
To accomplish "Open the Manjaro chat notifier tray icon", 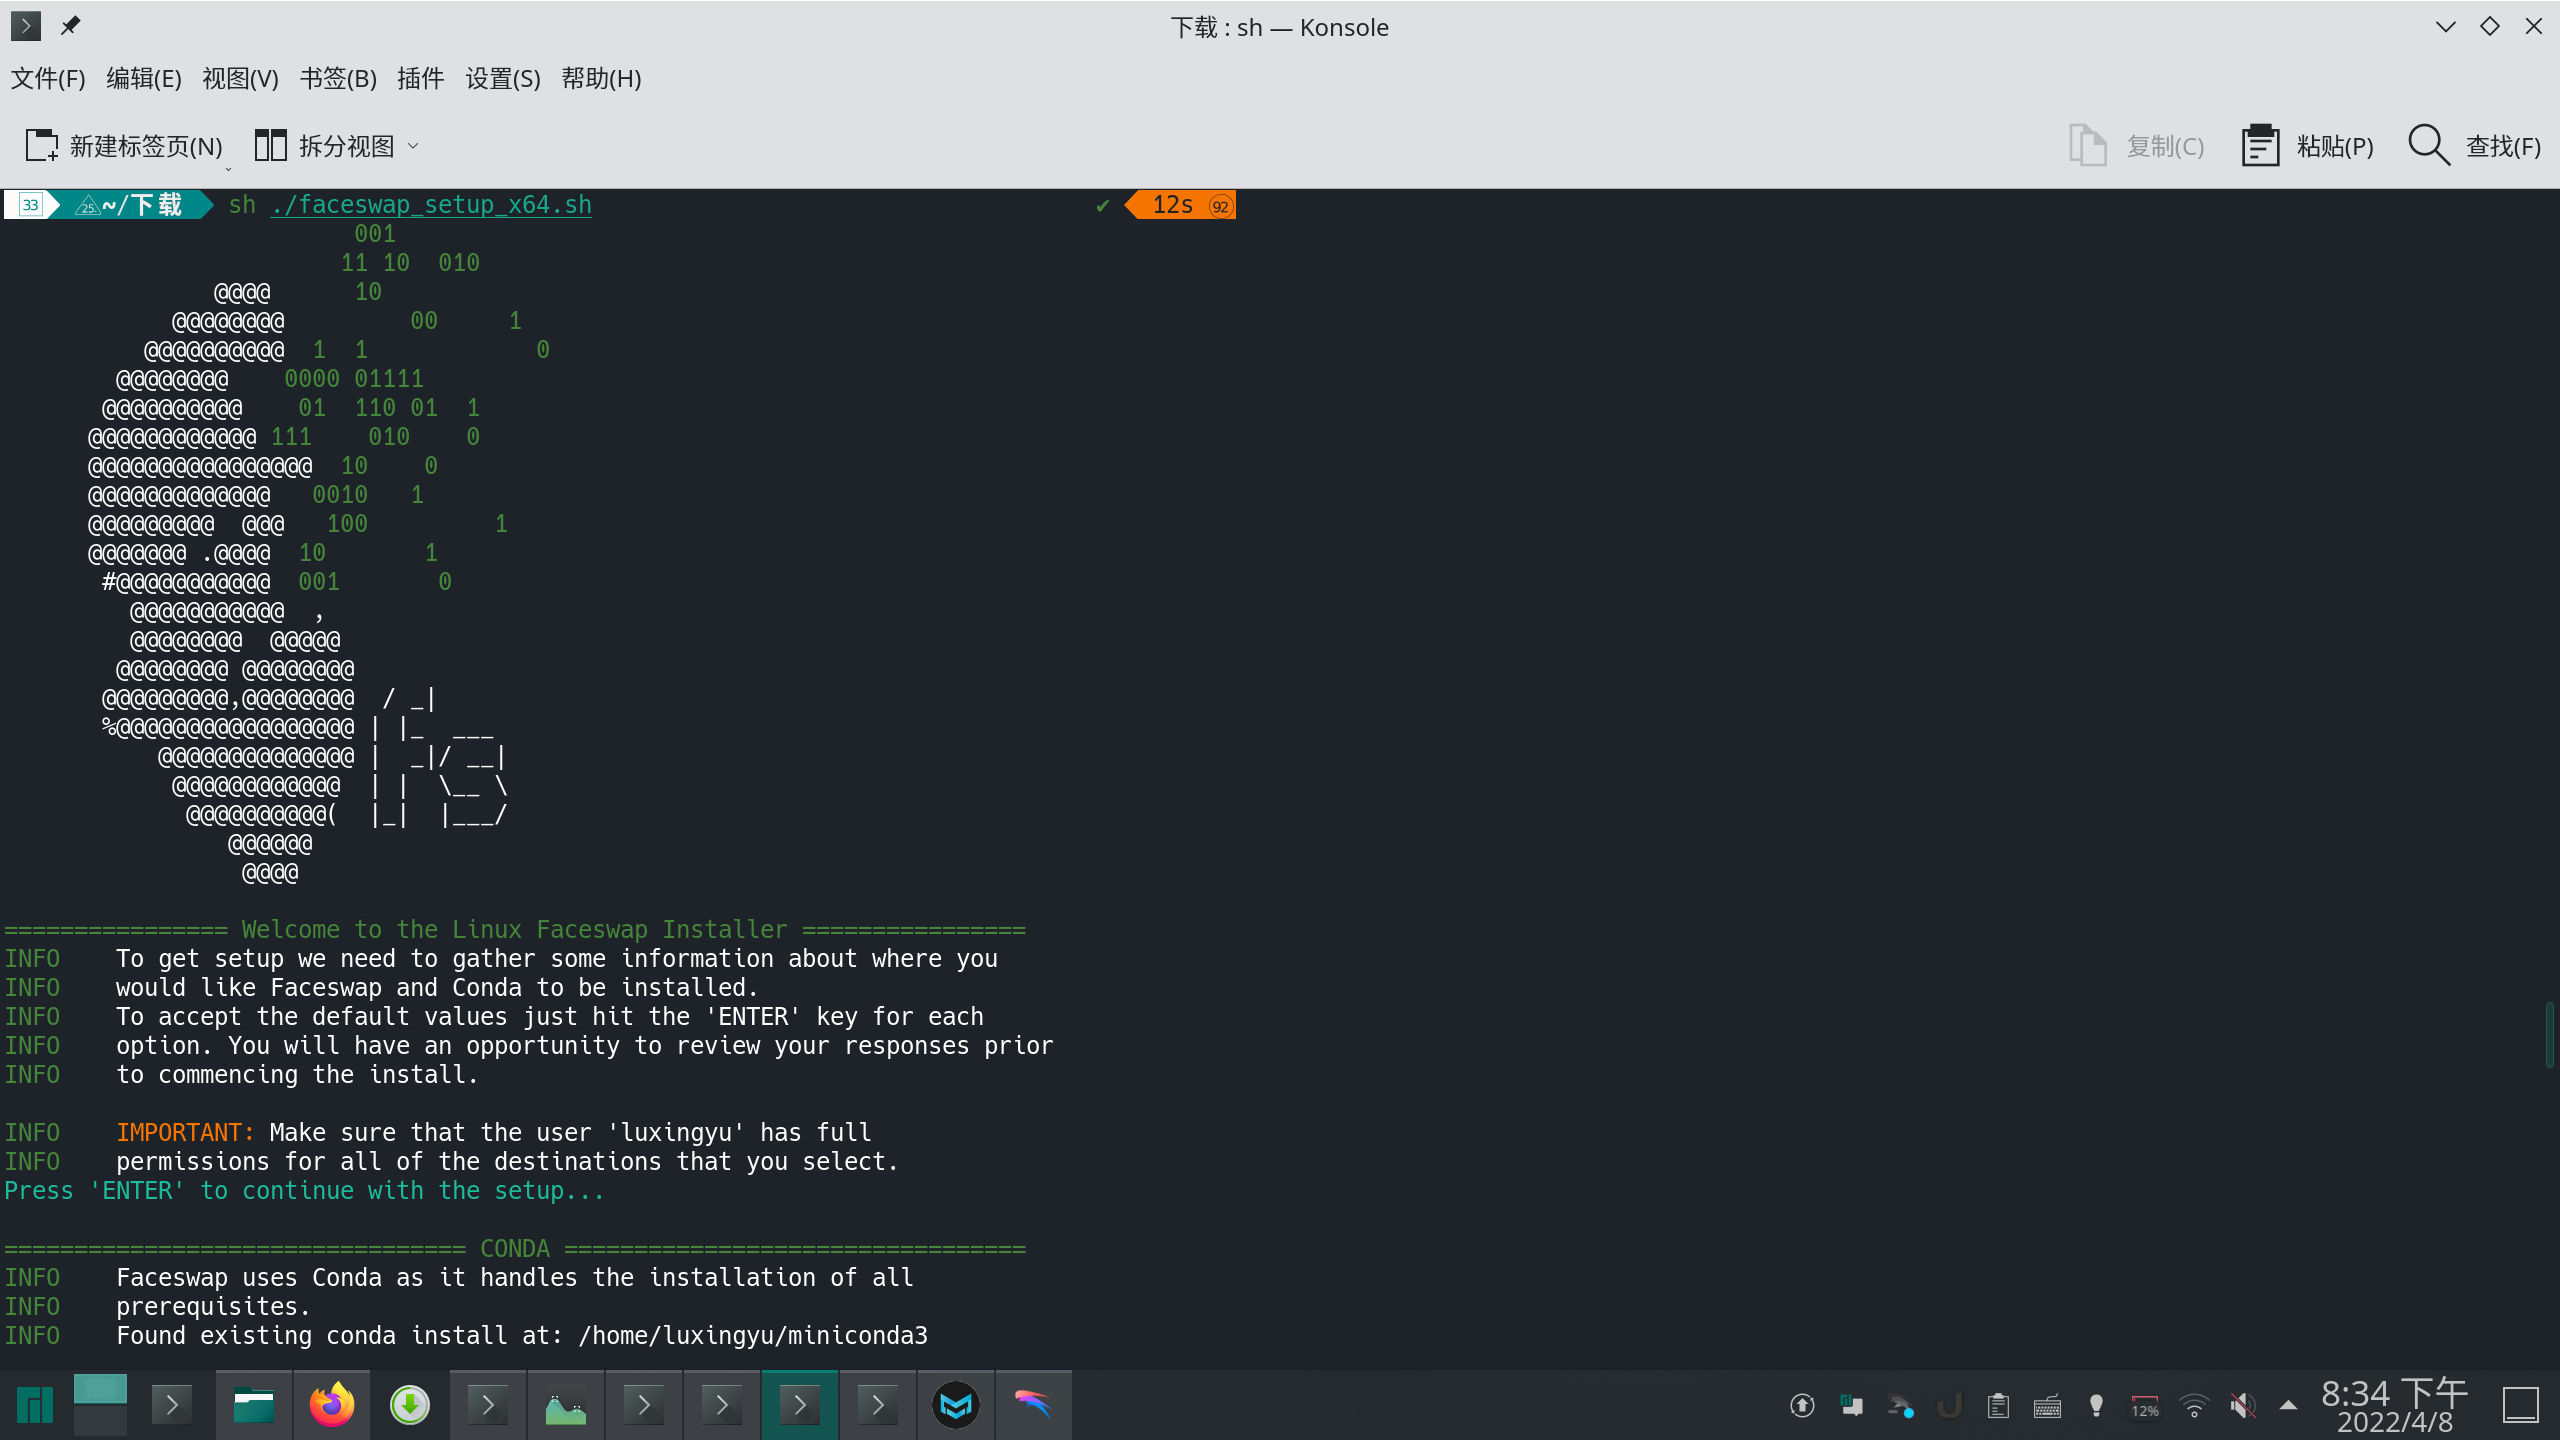I will [1851, 1406].
